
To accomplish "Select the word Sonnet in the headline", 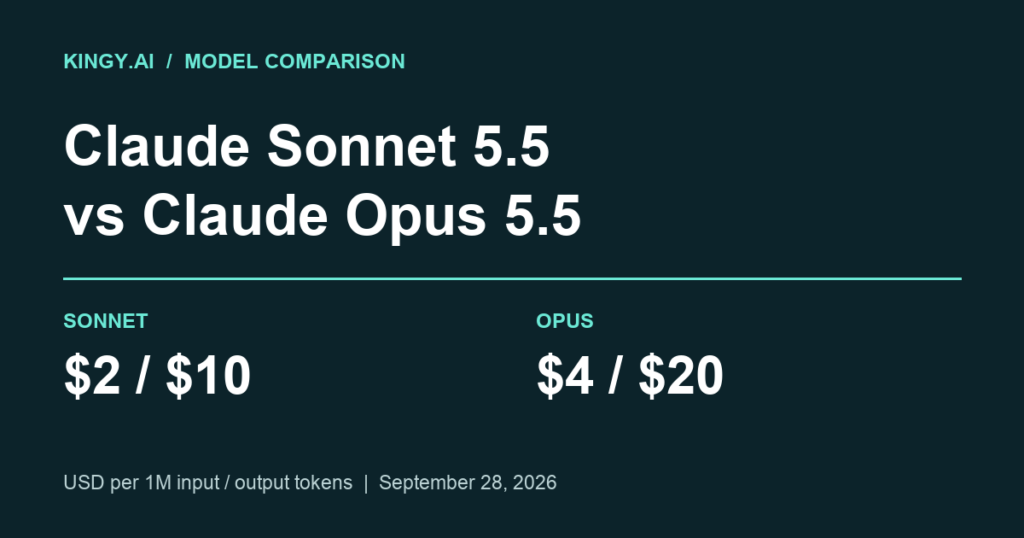I will pyautogui.click(x=360, y=146).
